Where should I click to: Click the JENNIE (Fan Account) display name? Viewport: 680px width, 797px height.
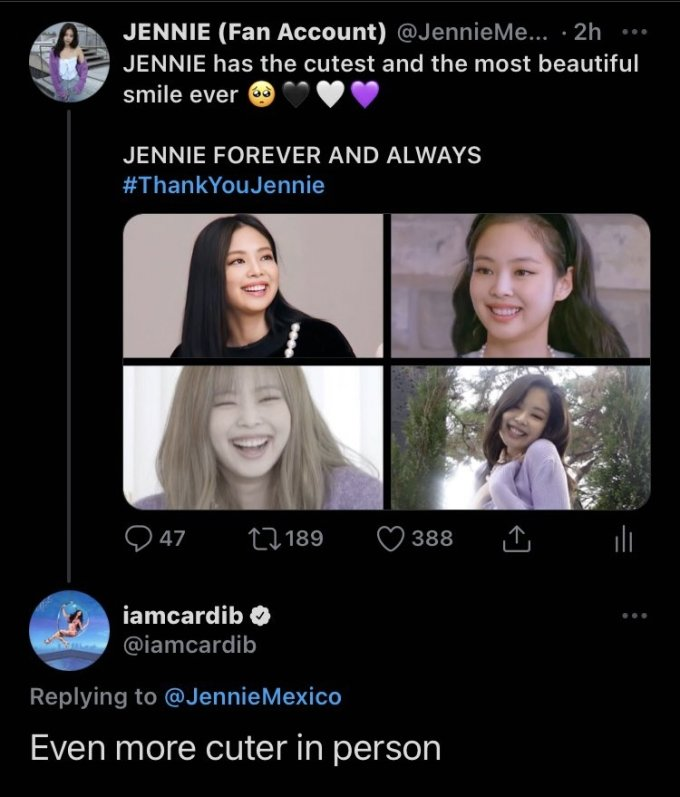[254, 32]
